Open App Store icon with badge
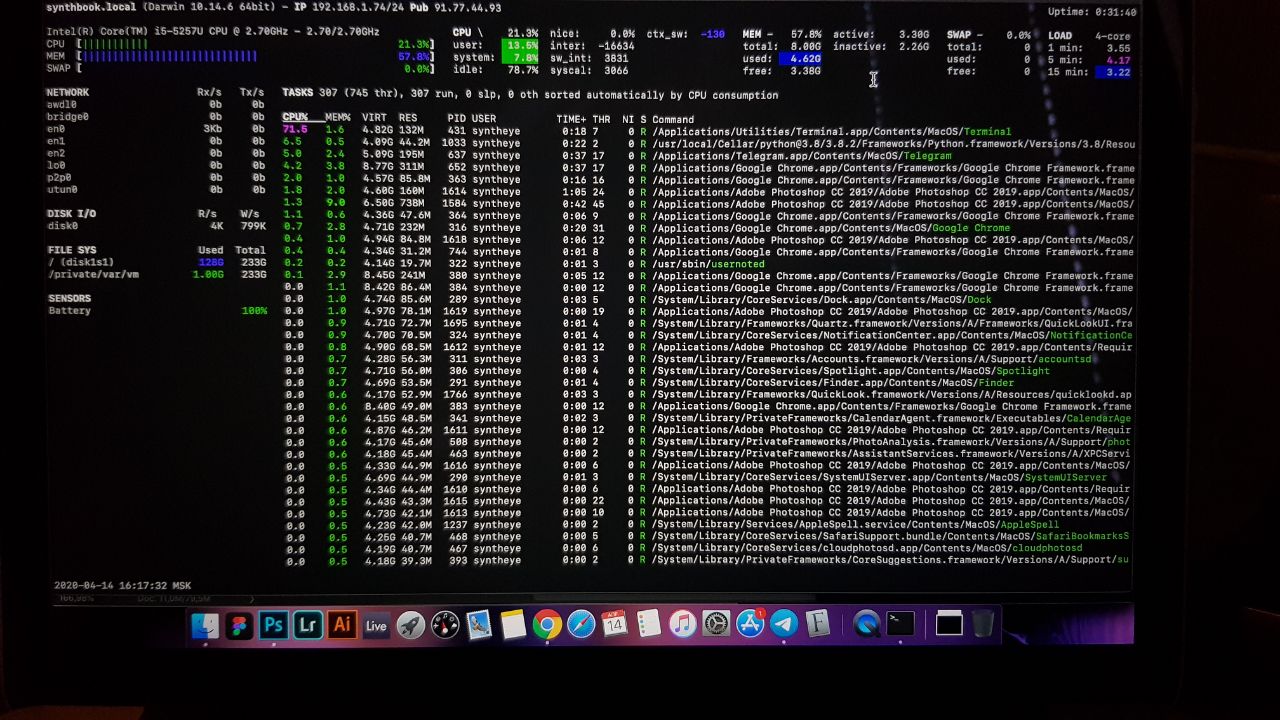This screenshot has width=1280, height=720. (x=750, y=625)
